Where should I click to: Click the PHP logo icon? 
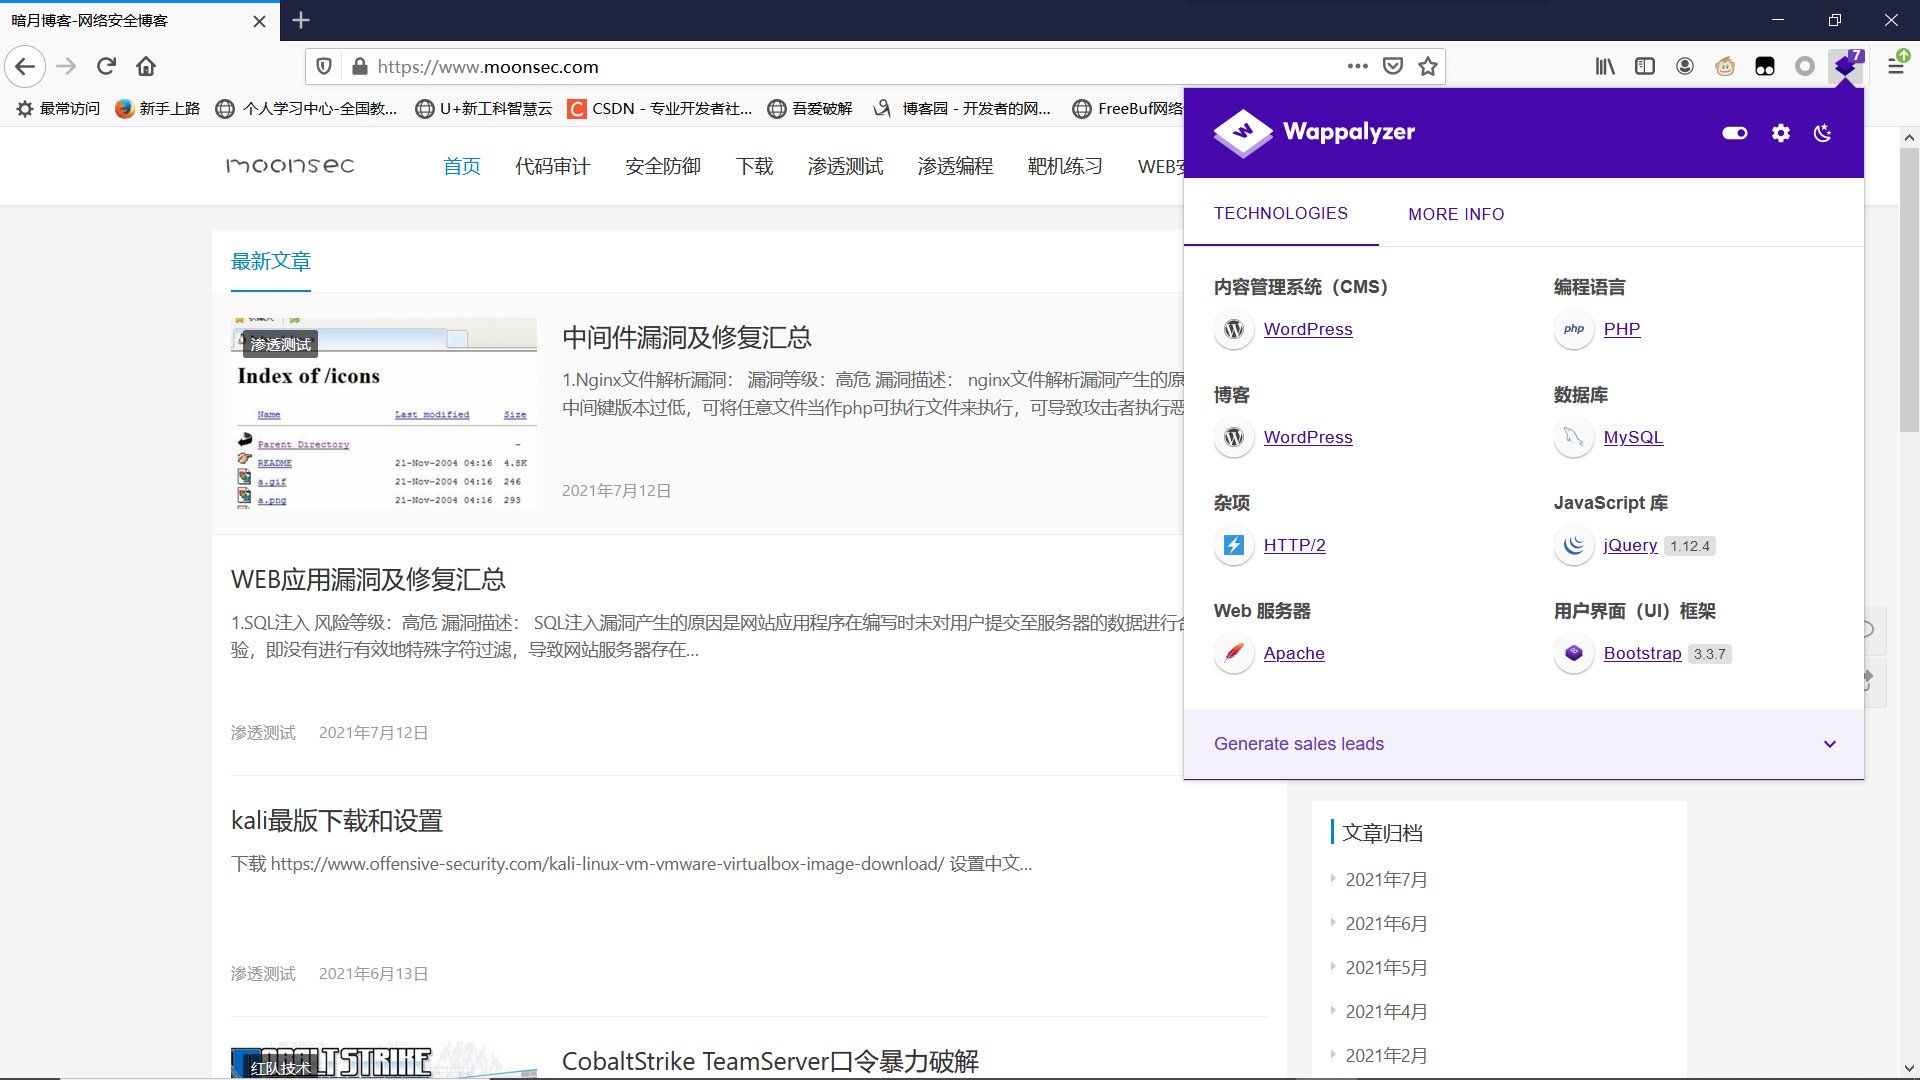tap(1574, 329)
